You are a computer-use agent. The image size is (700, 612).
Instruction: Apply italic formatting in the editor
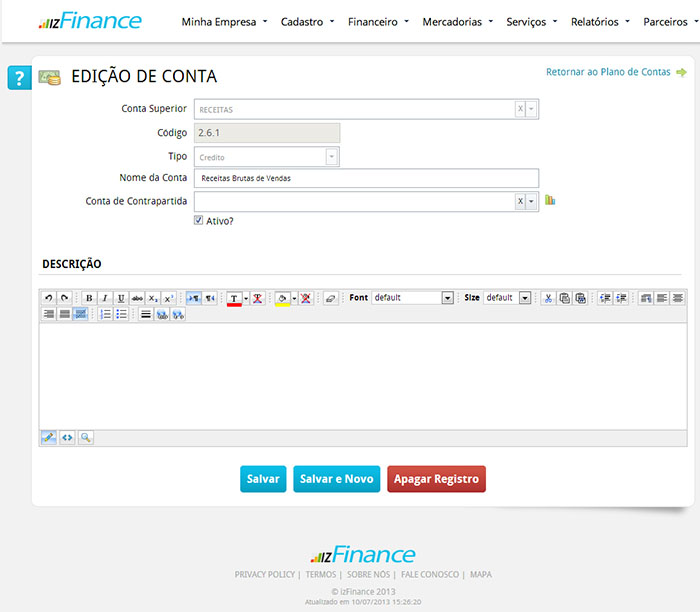pos(105,298)
